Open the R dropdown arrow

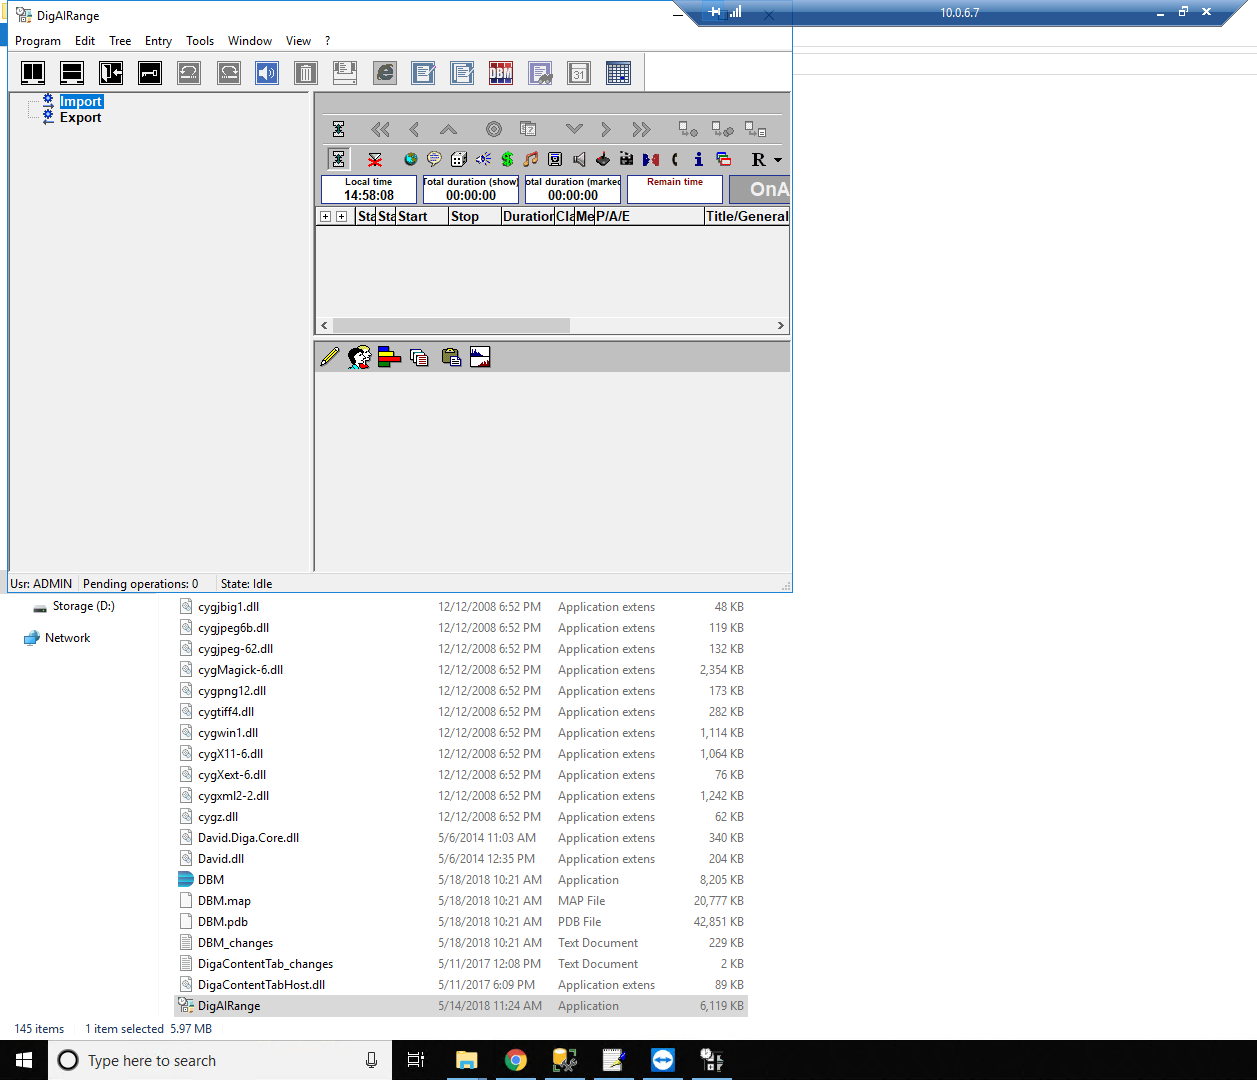pyautogui.click(x=778, y=160)
